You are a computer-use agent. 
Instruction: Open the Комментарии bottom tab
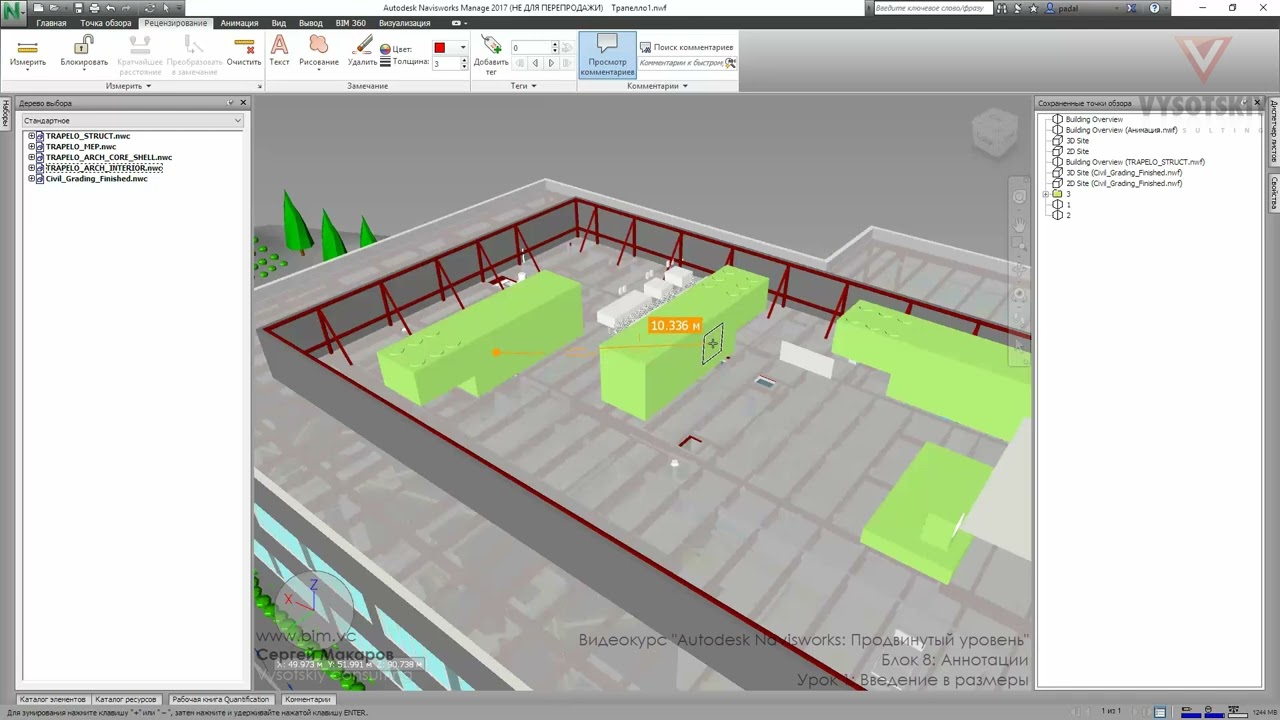pyautogui.click(x=307, y=700)
